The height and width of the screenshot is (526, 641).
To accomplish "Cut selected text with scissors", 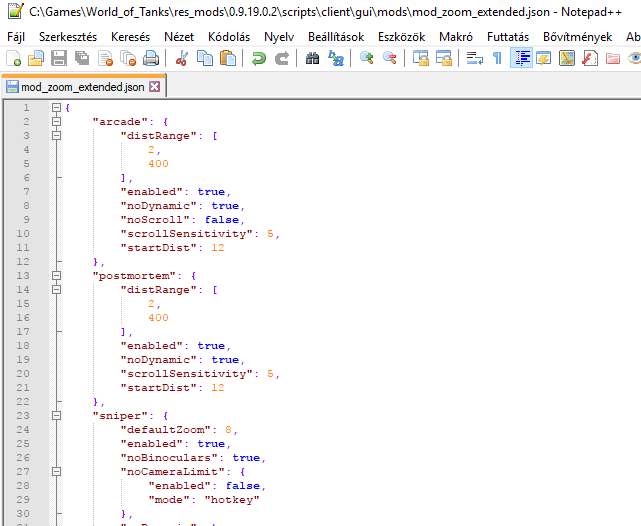I will pos(182,58).
